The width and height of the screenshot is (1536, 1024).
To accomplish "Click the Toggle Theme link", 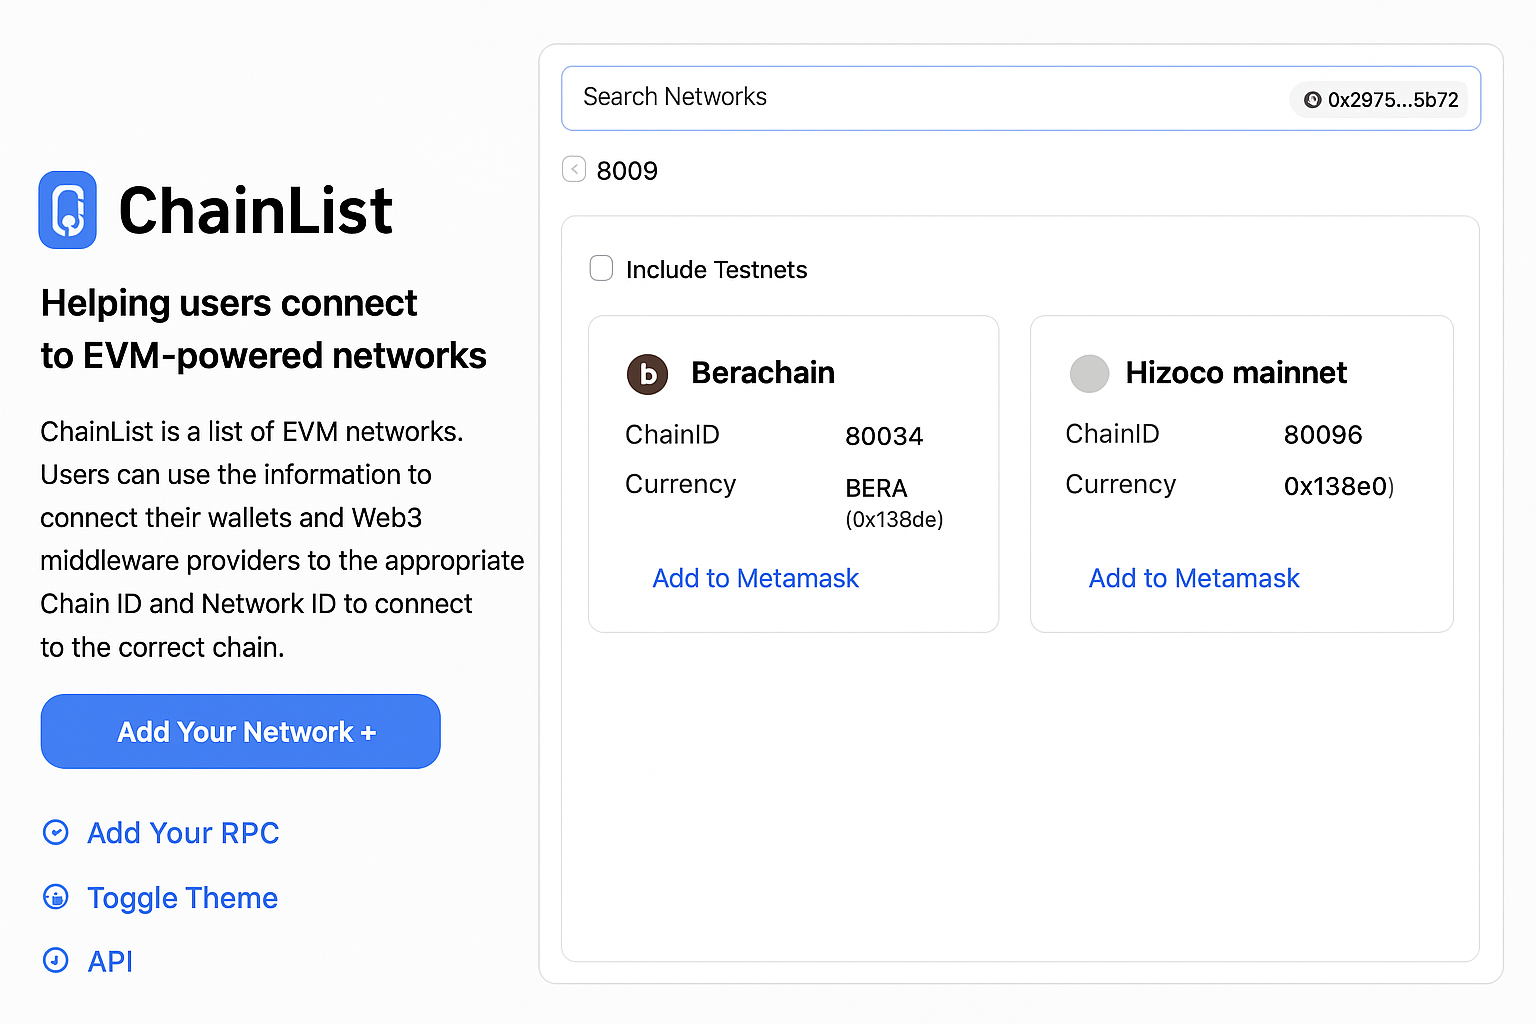I will click(x=182, y=898).
